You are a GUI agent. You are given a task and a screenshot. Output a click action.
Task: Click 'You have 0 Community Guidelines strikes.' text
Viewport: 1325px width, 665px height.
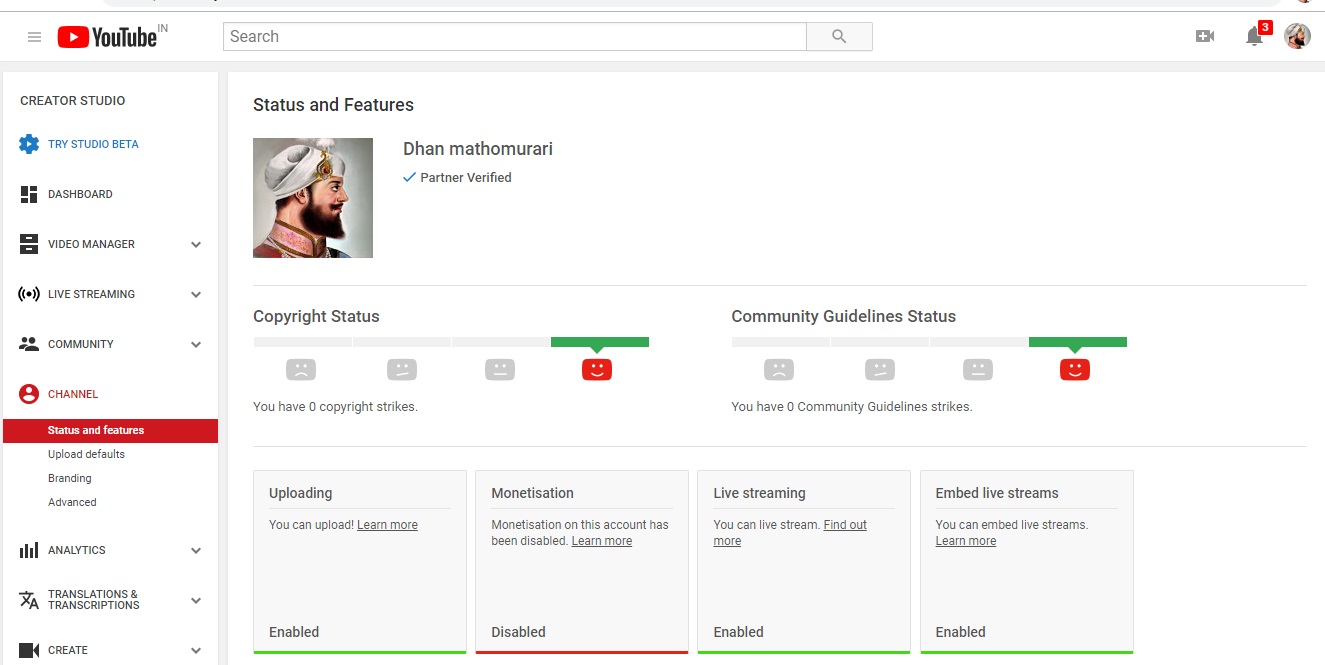click(x=851, y=407)
